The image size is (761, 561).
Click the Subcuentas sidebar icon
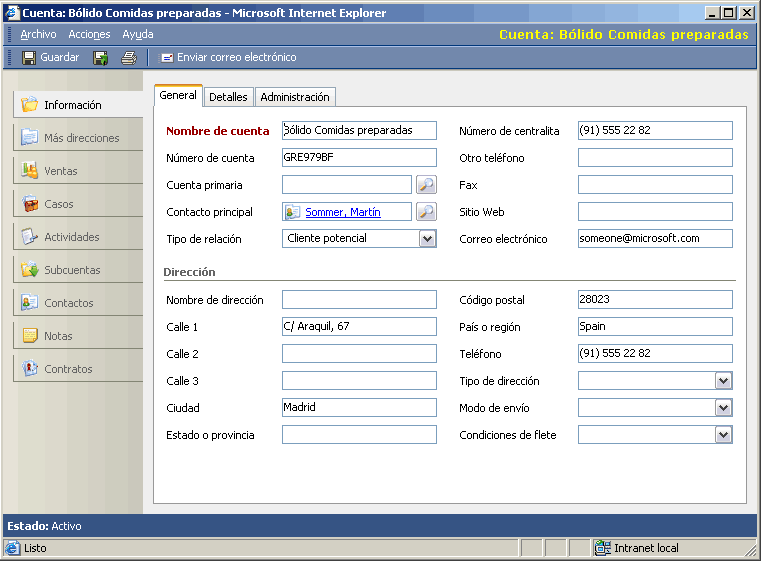pyautogui.click(x=30, y=269)
